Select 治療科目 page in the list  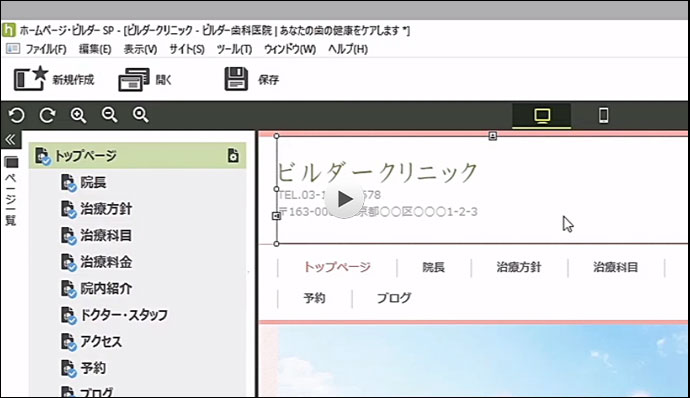point(106,235)
